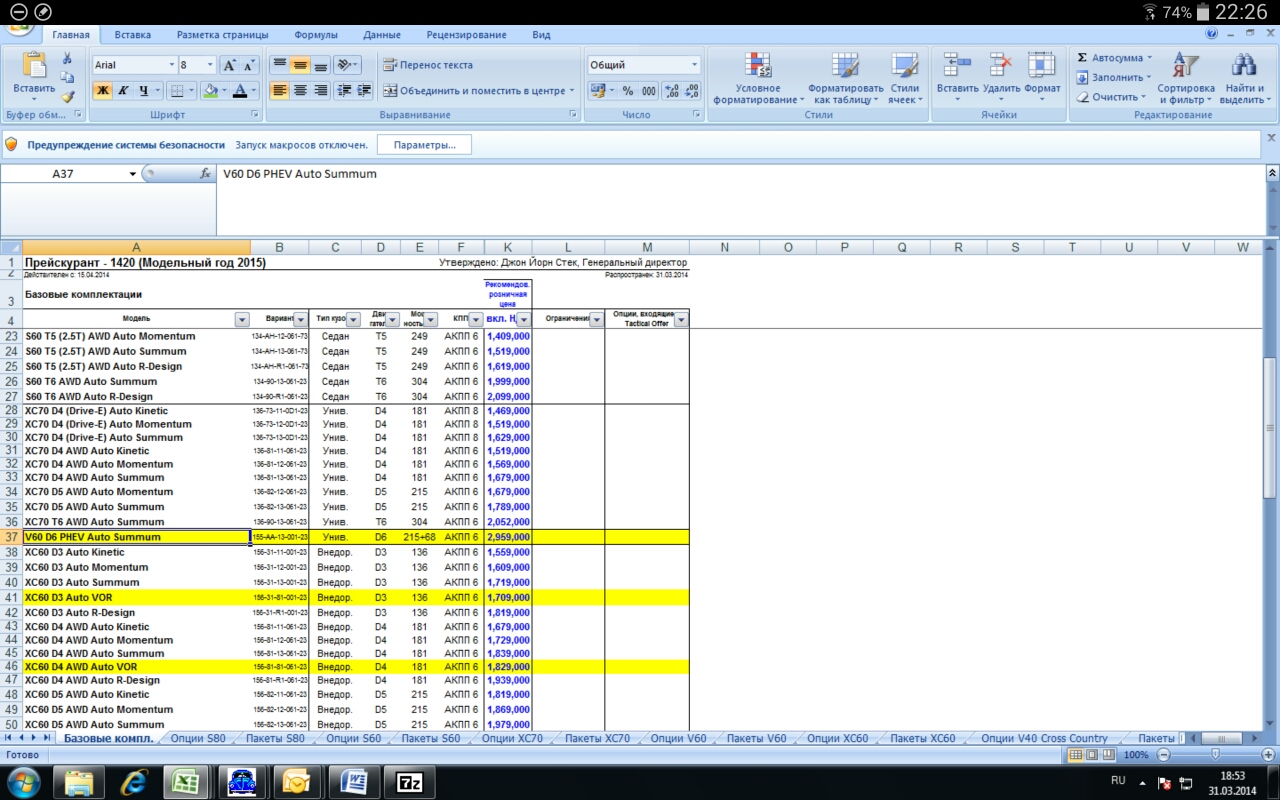
Task: Click the Name Box showing A37
Action: 63,174
